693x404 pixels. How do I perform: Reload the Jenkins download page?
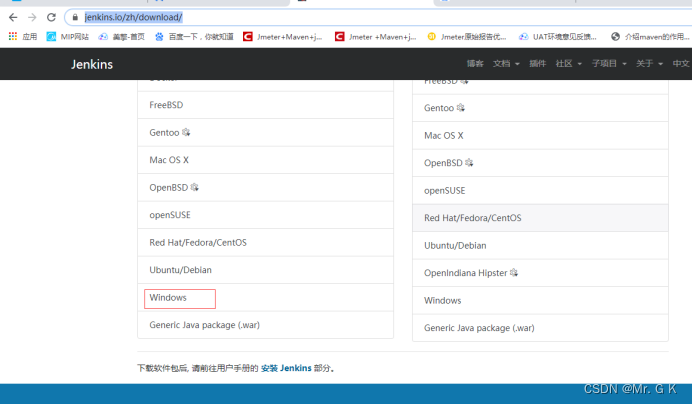coord(51,17)
